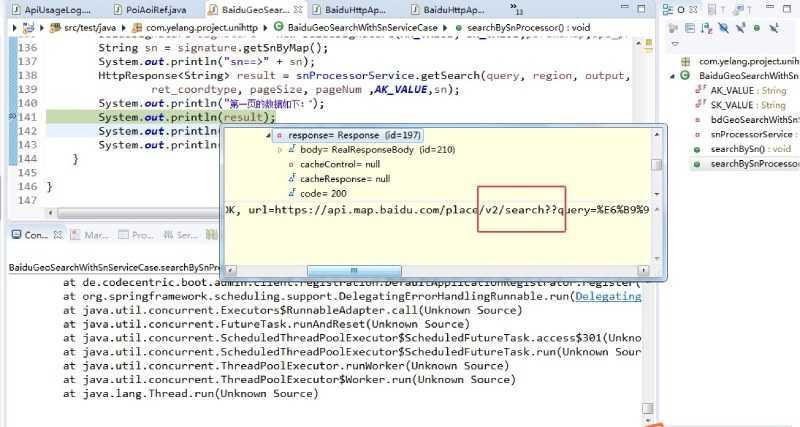This screenshot has height=427, width=800.
Task: Sort Outline members alphabetically
Action: click(x=707, y=28)
